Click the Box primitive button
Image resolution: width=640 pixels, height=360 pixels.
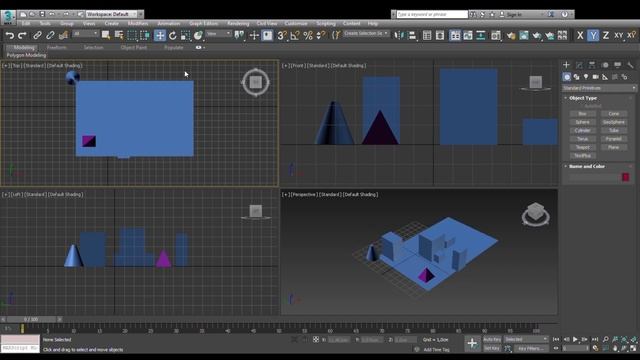pos(582,114)
